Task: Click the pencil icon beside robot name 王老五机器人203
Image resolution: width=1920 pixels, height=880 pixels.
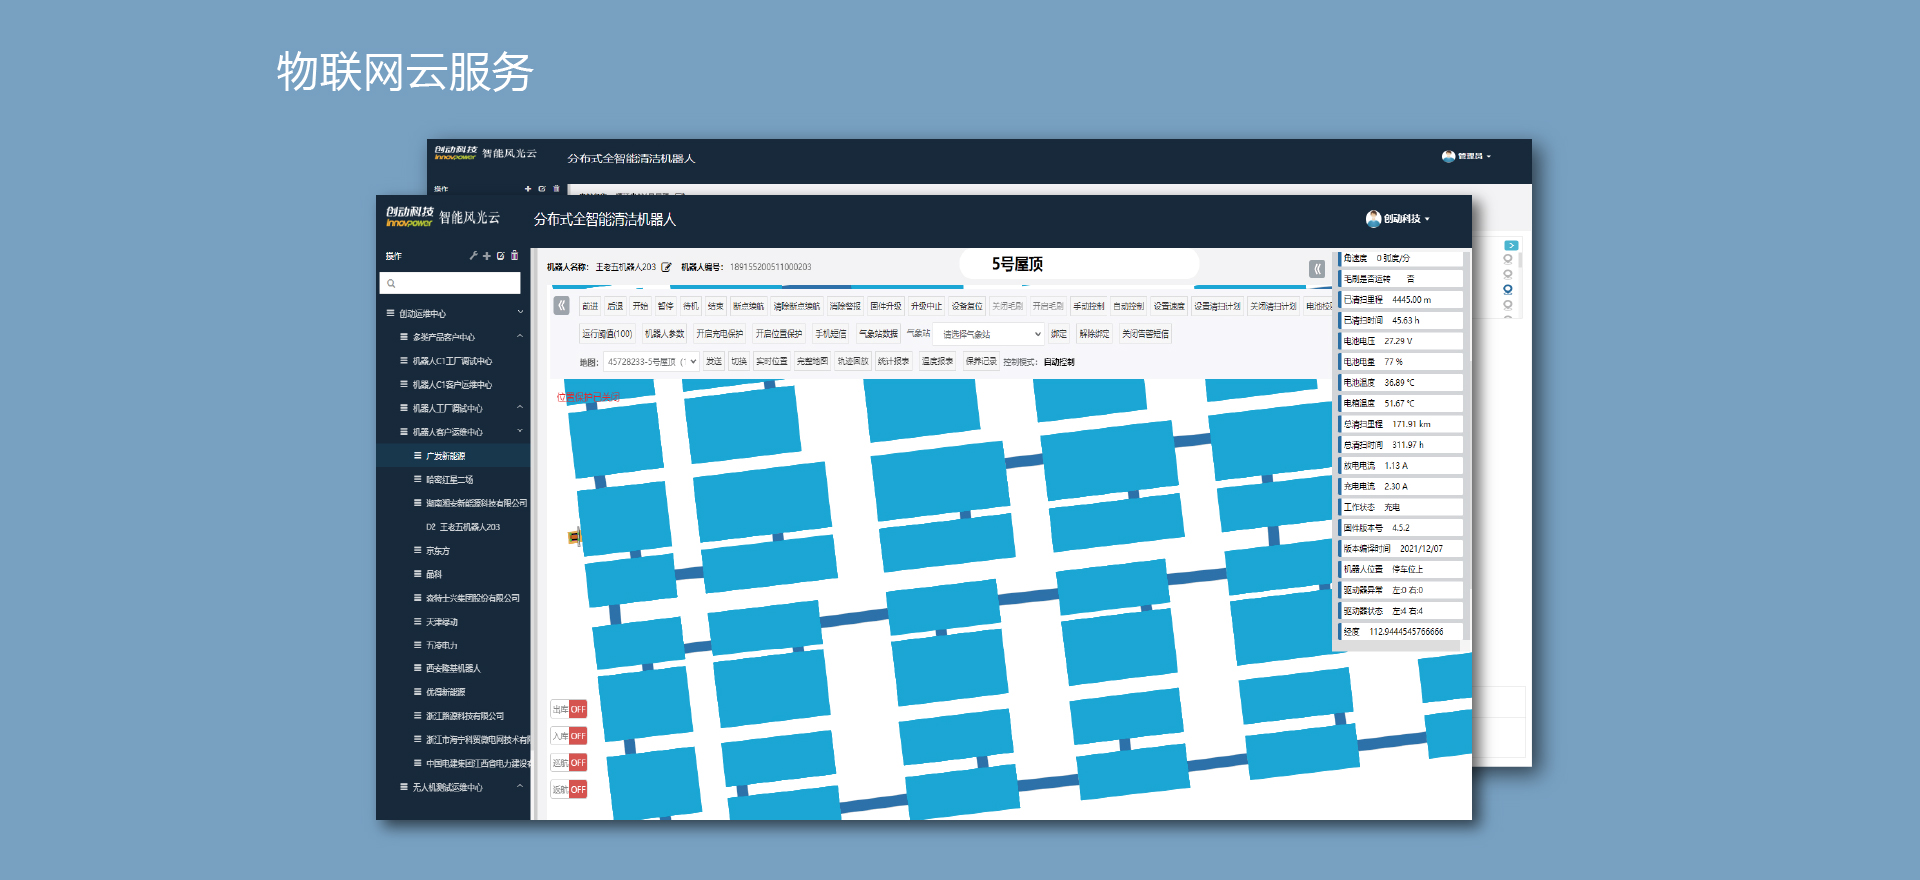Action: (667, 267)
